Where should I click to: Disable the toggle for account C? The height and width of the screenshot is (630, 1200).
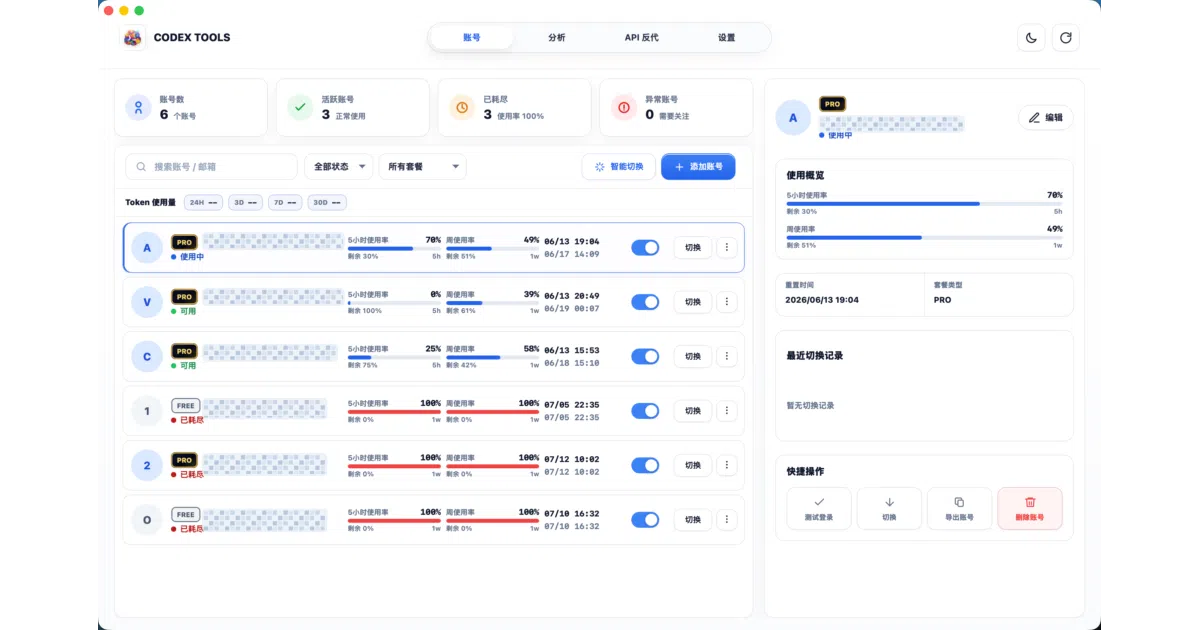645,356
